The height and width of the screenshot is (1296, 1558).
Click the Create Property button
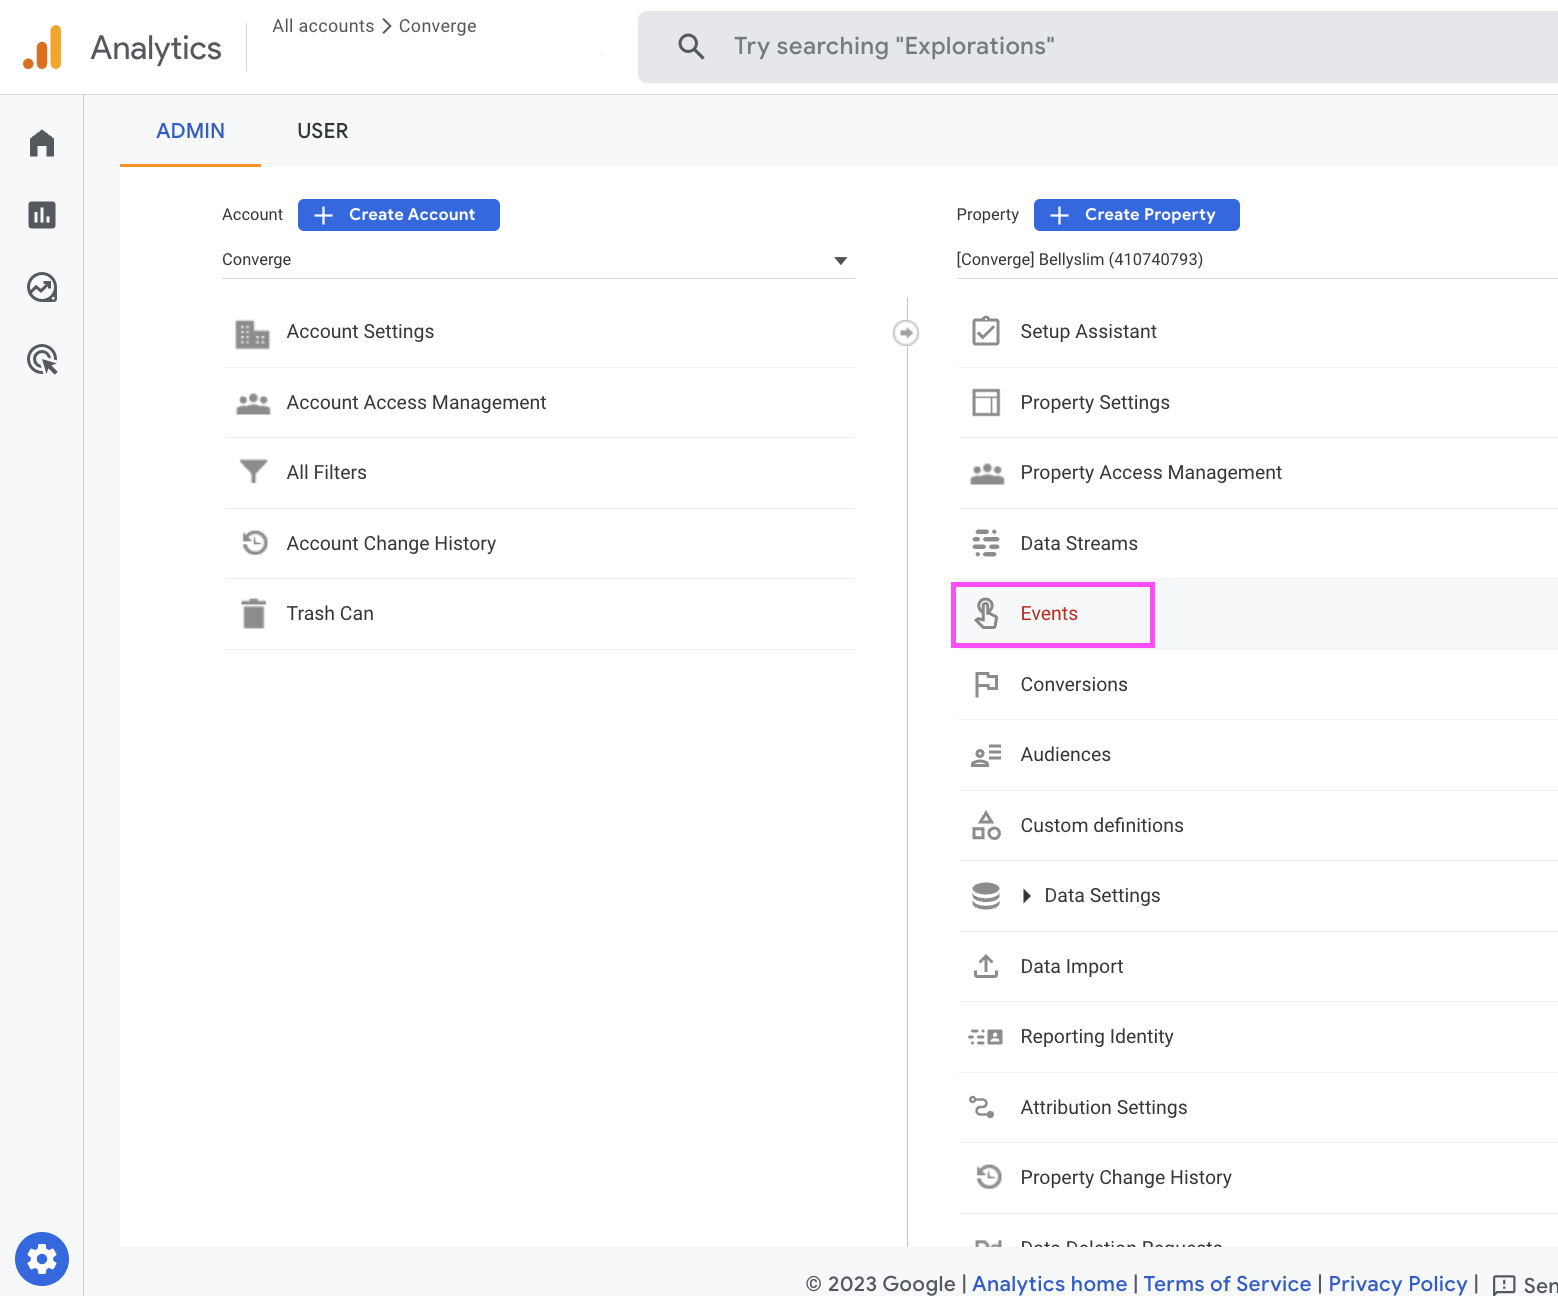[1136, 215]
